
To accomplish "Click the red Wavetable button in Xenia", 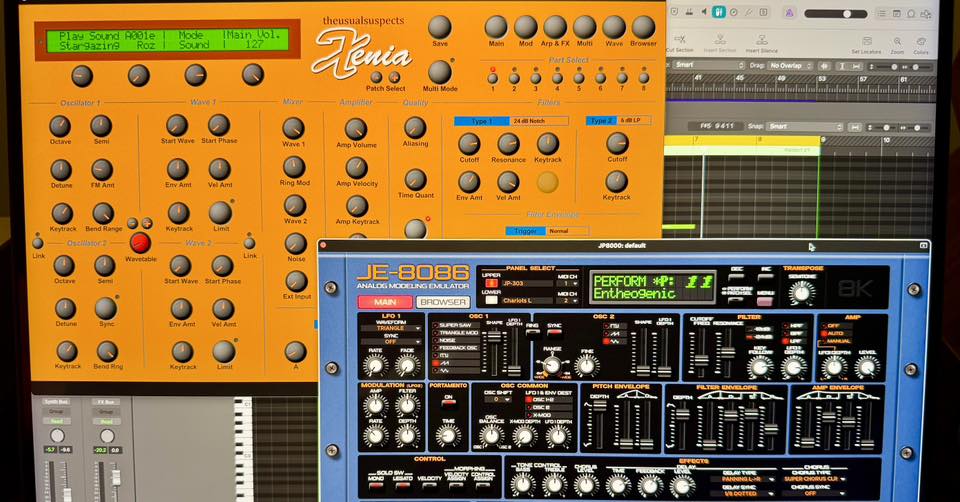I will pyautogui.click(x=140, y=242).
